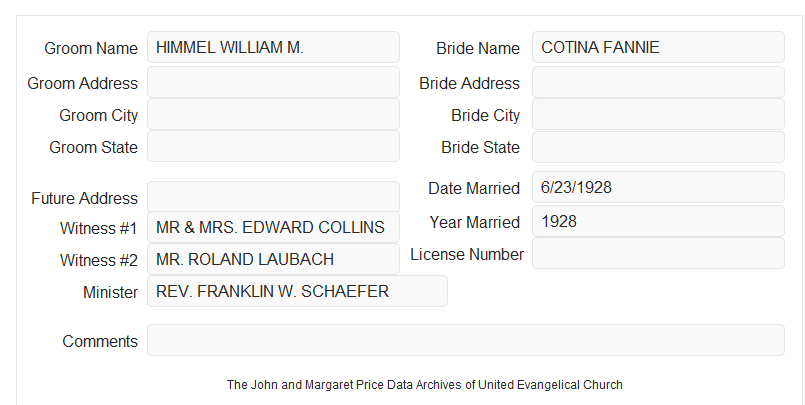Image resolution: width=805 pixels, height=405 pixels.
Task: Click into the Bride Address field
Action: [658, 82]
